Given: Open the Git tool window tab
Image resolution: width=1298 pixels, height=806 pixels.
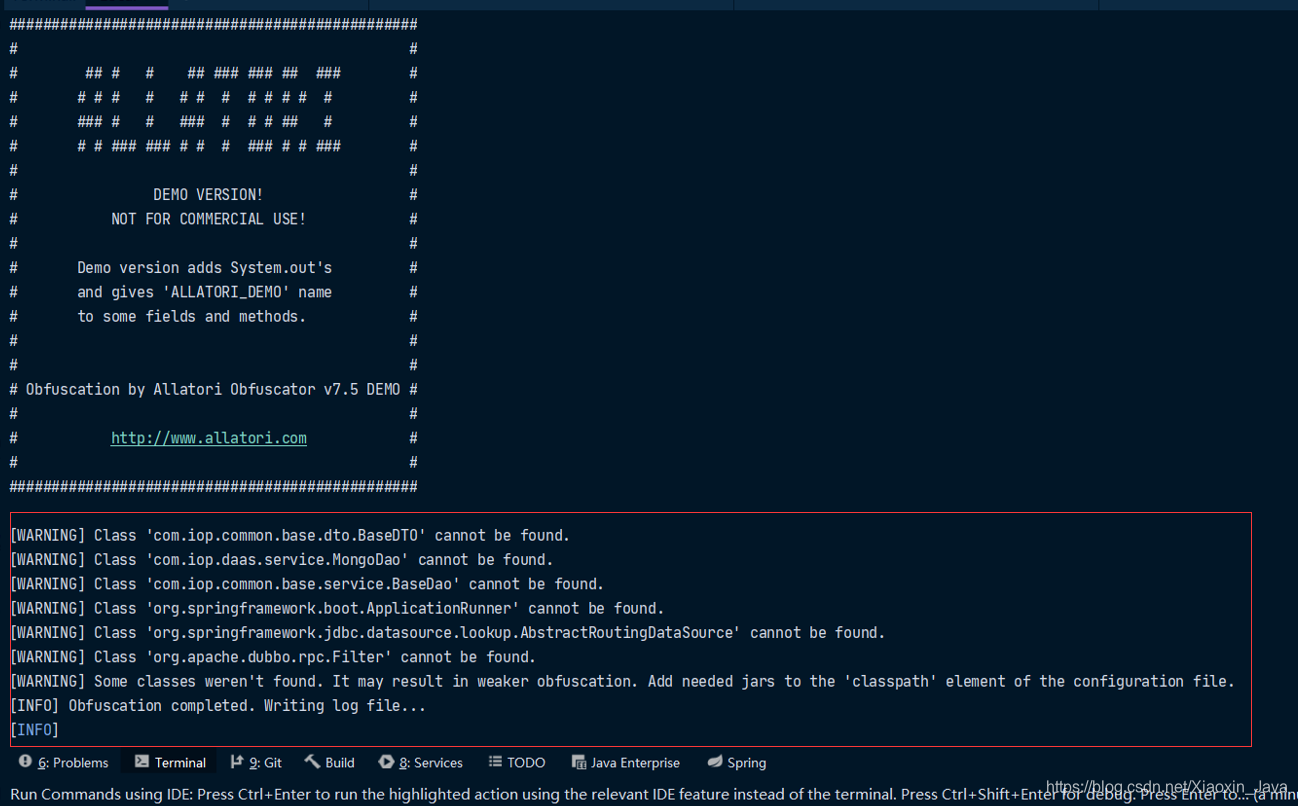Looking at the screenshot, I should tap(256, 762).
